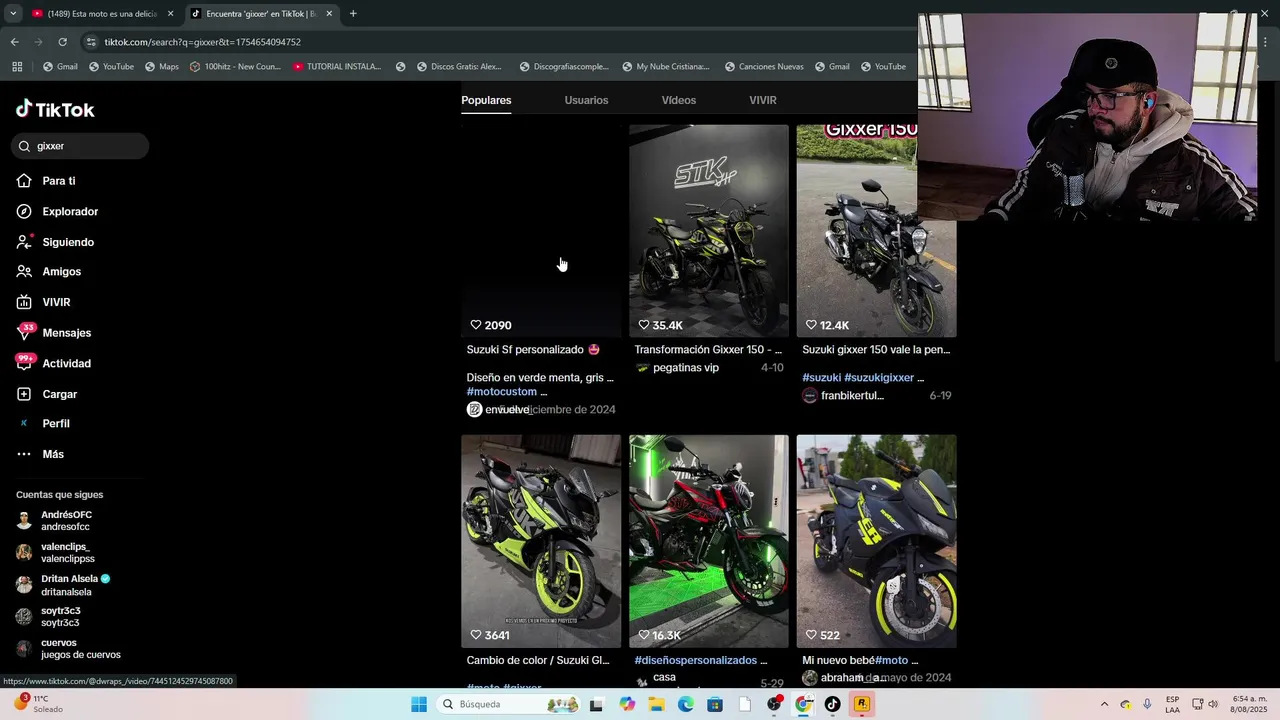1280x720 pixels.
Task: Open the 100hitz - New Coun... bookmark
Action: click(236, 67)
